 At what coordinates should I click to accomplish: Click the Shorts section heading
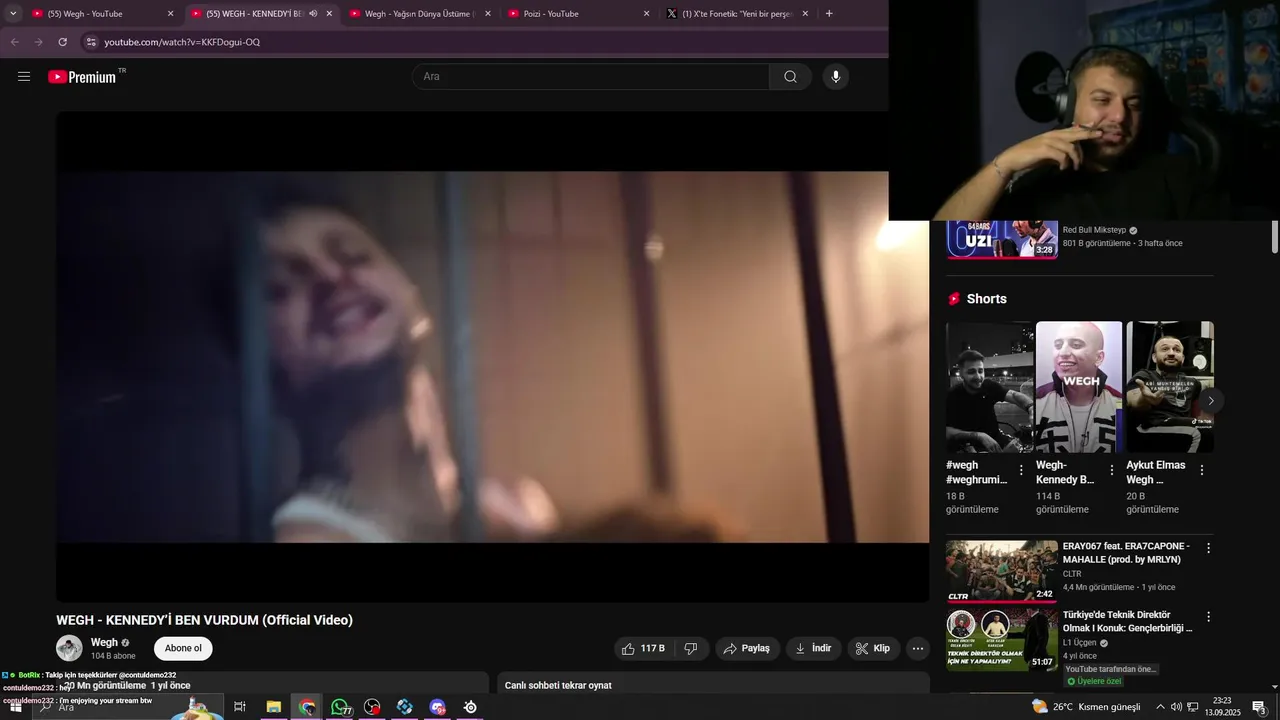(987, 299)
